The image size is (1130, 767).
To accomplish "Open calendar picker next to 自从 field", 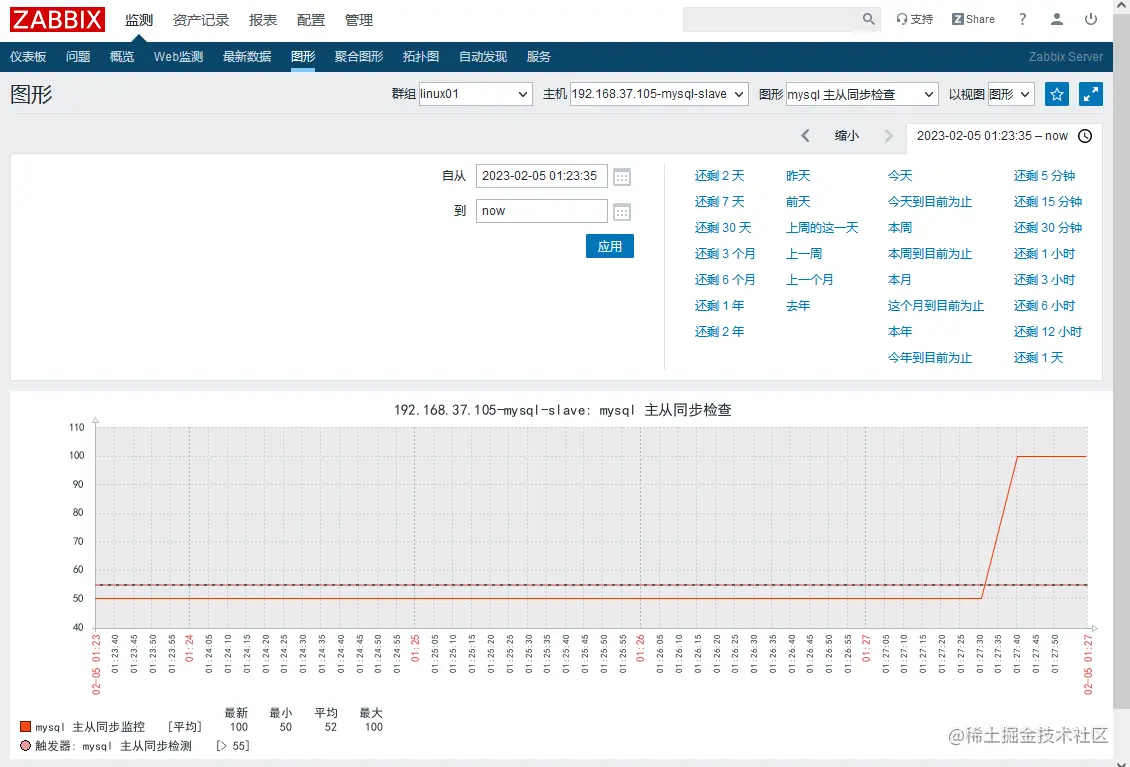I will coord(623,176).
